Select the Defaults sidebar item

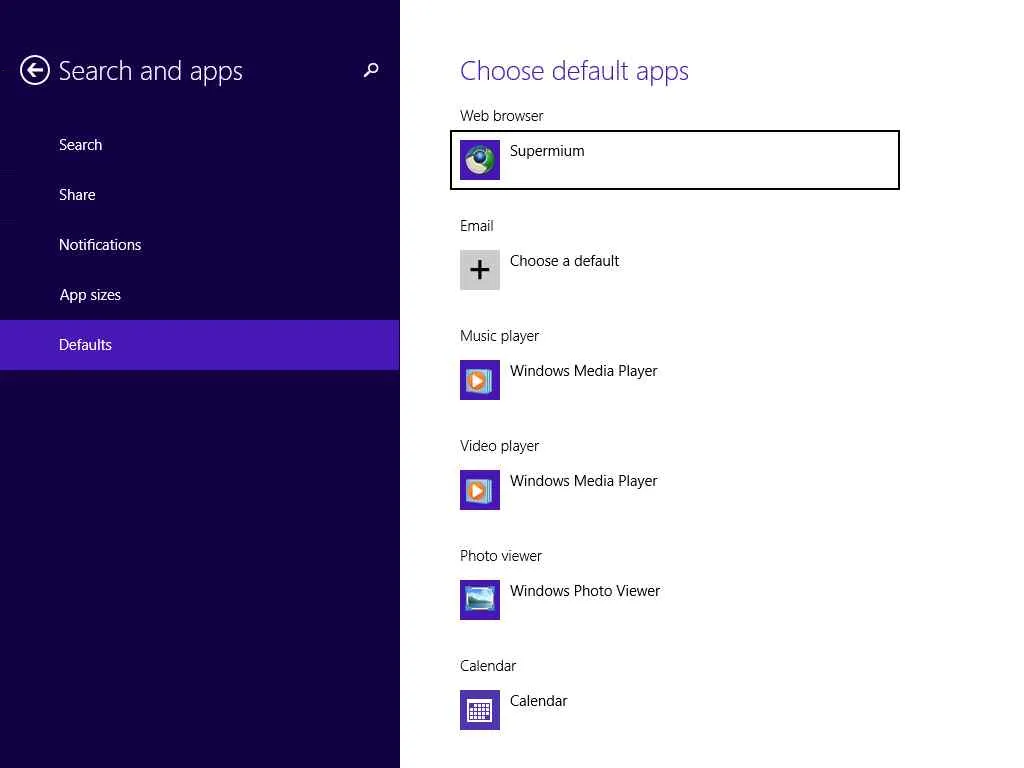(86, 345)
